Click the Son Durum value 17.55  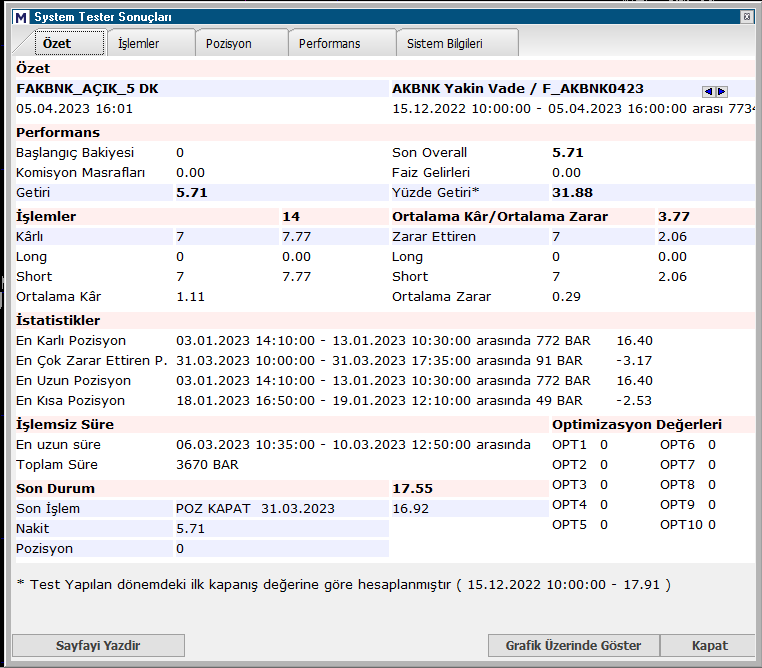tap(412, 488)
